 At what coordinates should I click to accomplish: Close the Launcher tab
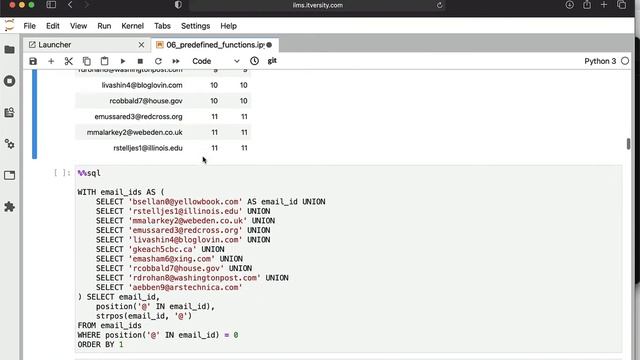[x=141, y=45]
